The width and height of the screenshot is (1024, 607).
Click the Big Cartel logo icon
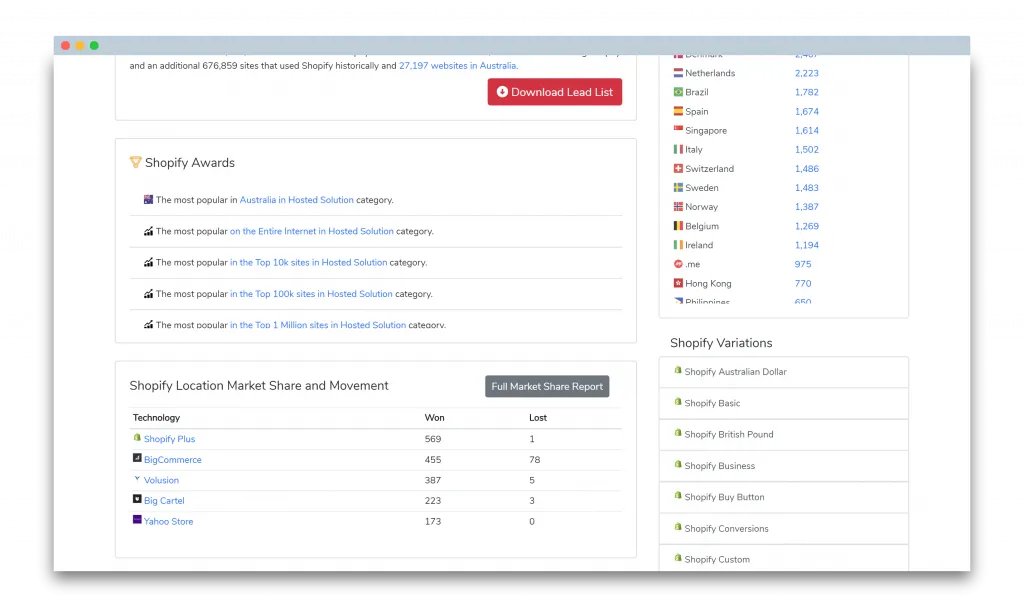pyautogui.click(x=137, y=499)
